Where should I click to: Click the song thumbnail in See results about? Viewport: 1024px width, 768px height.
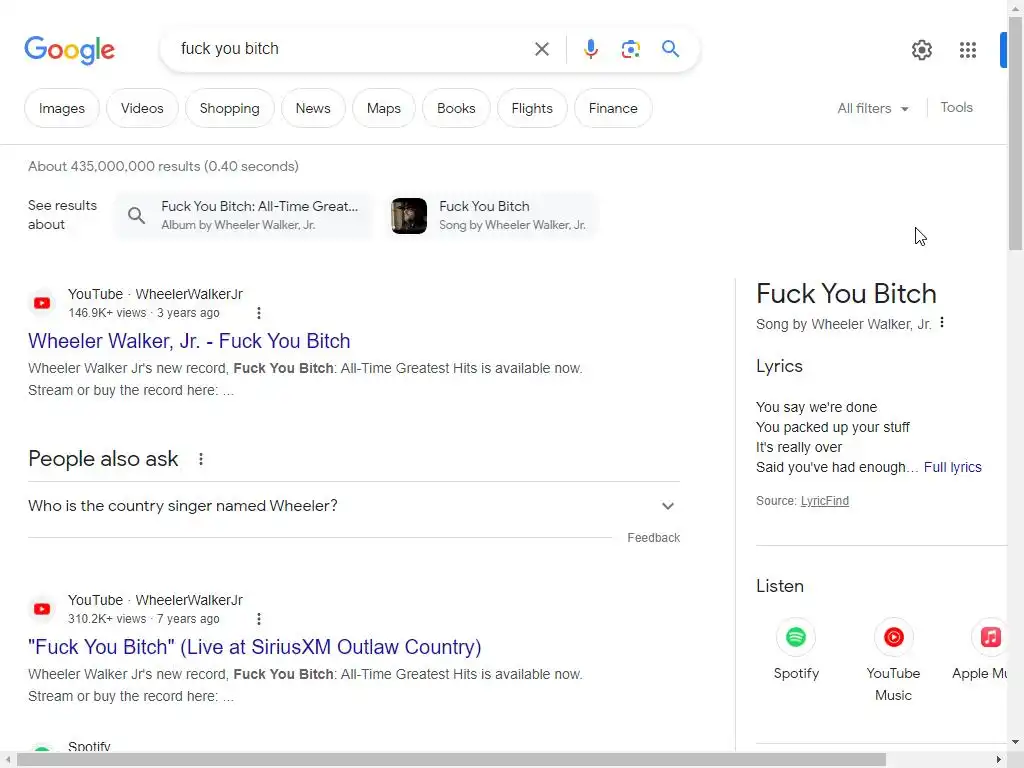(409, 216)
